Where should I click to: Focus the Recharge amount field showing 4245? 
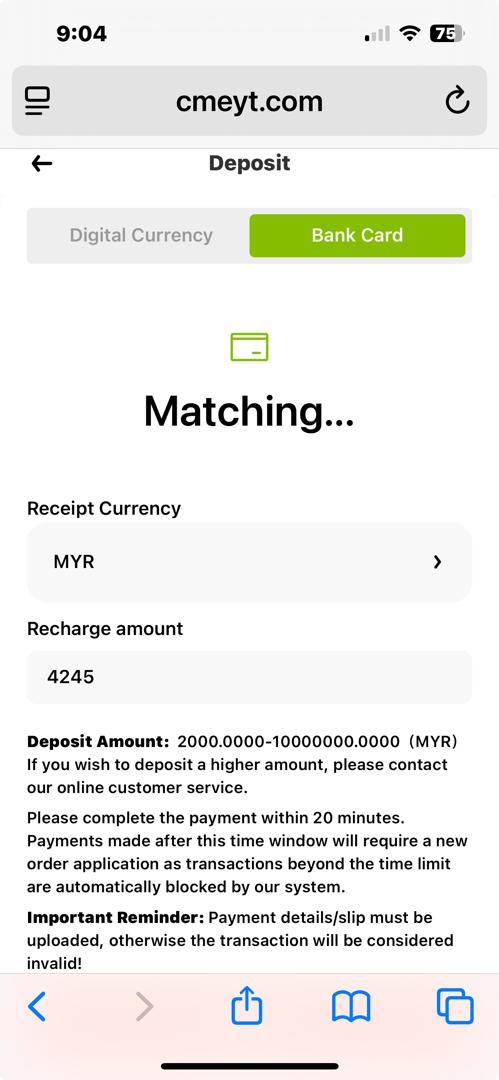[x=250, y=677]
